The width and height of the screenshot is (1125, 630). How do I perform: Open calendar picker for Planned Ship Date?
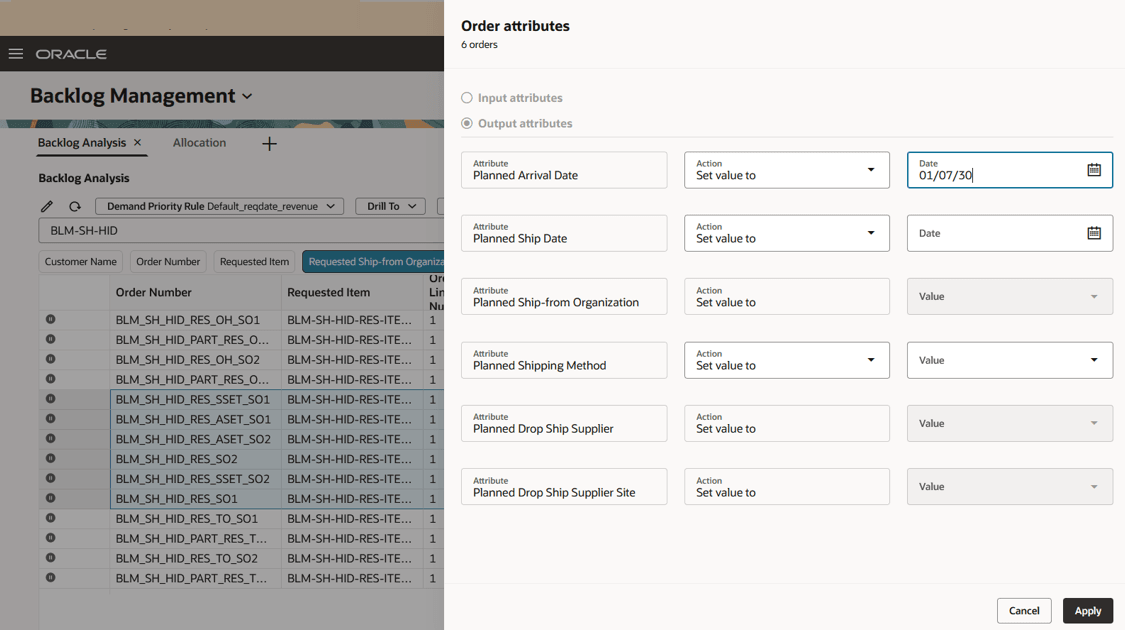click(x=1093, y=233)
